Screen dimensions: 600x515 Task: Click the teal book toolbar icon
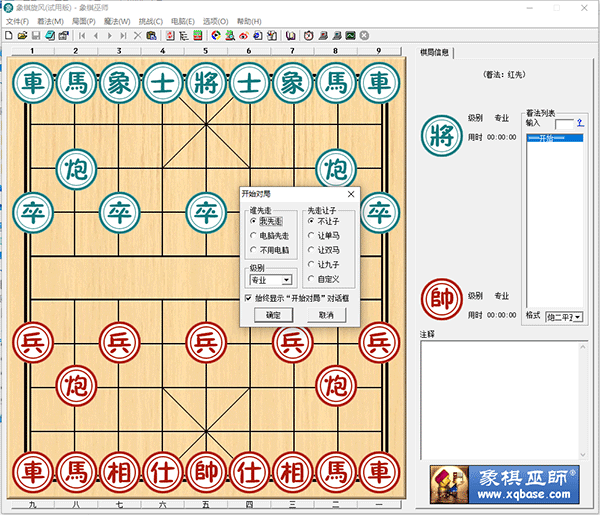[50, 36]
